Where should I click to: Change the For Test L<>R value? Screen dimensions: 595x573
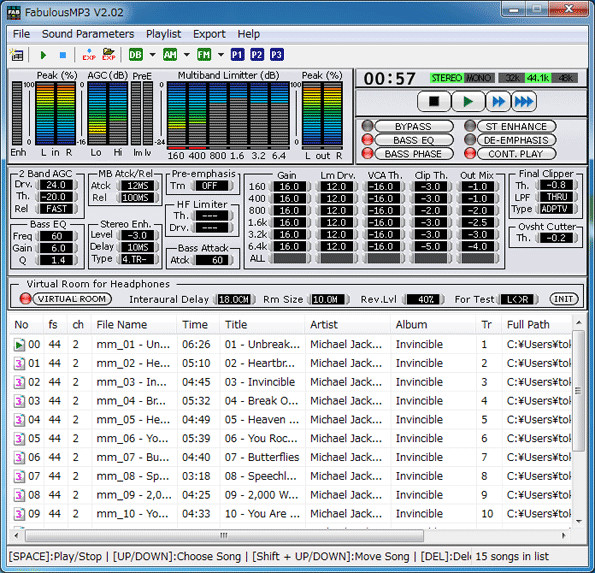coord(518,299)
